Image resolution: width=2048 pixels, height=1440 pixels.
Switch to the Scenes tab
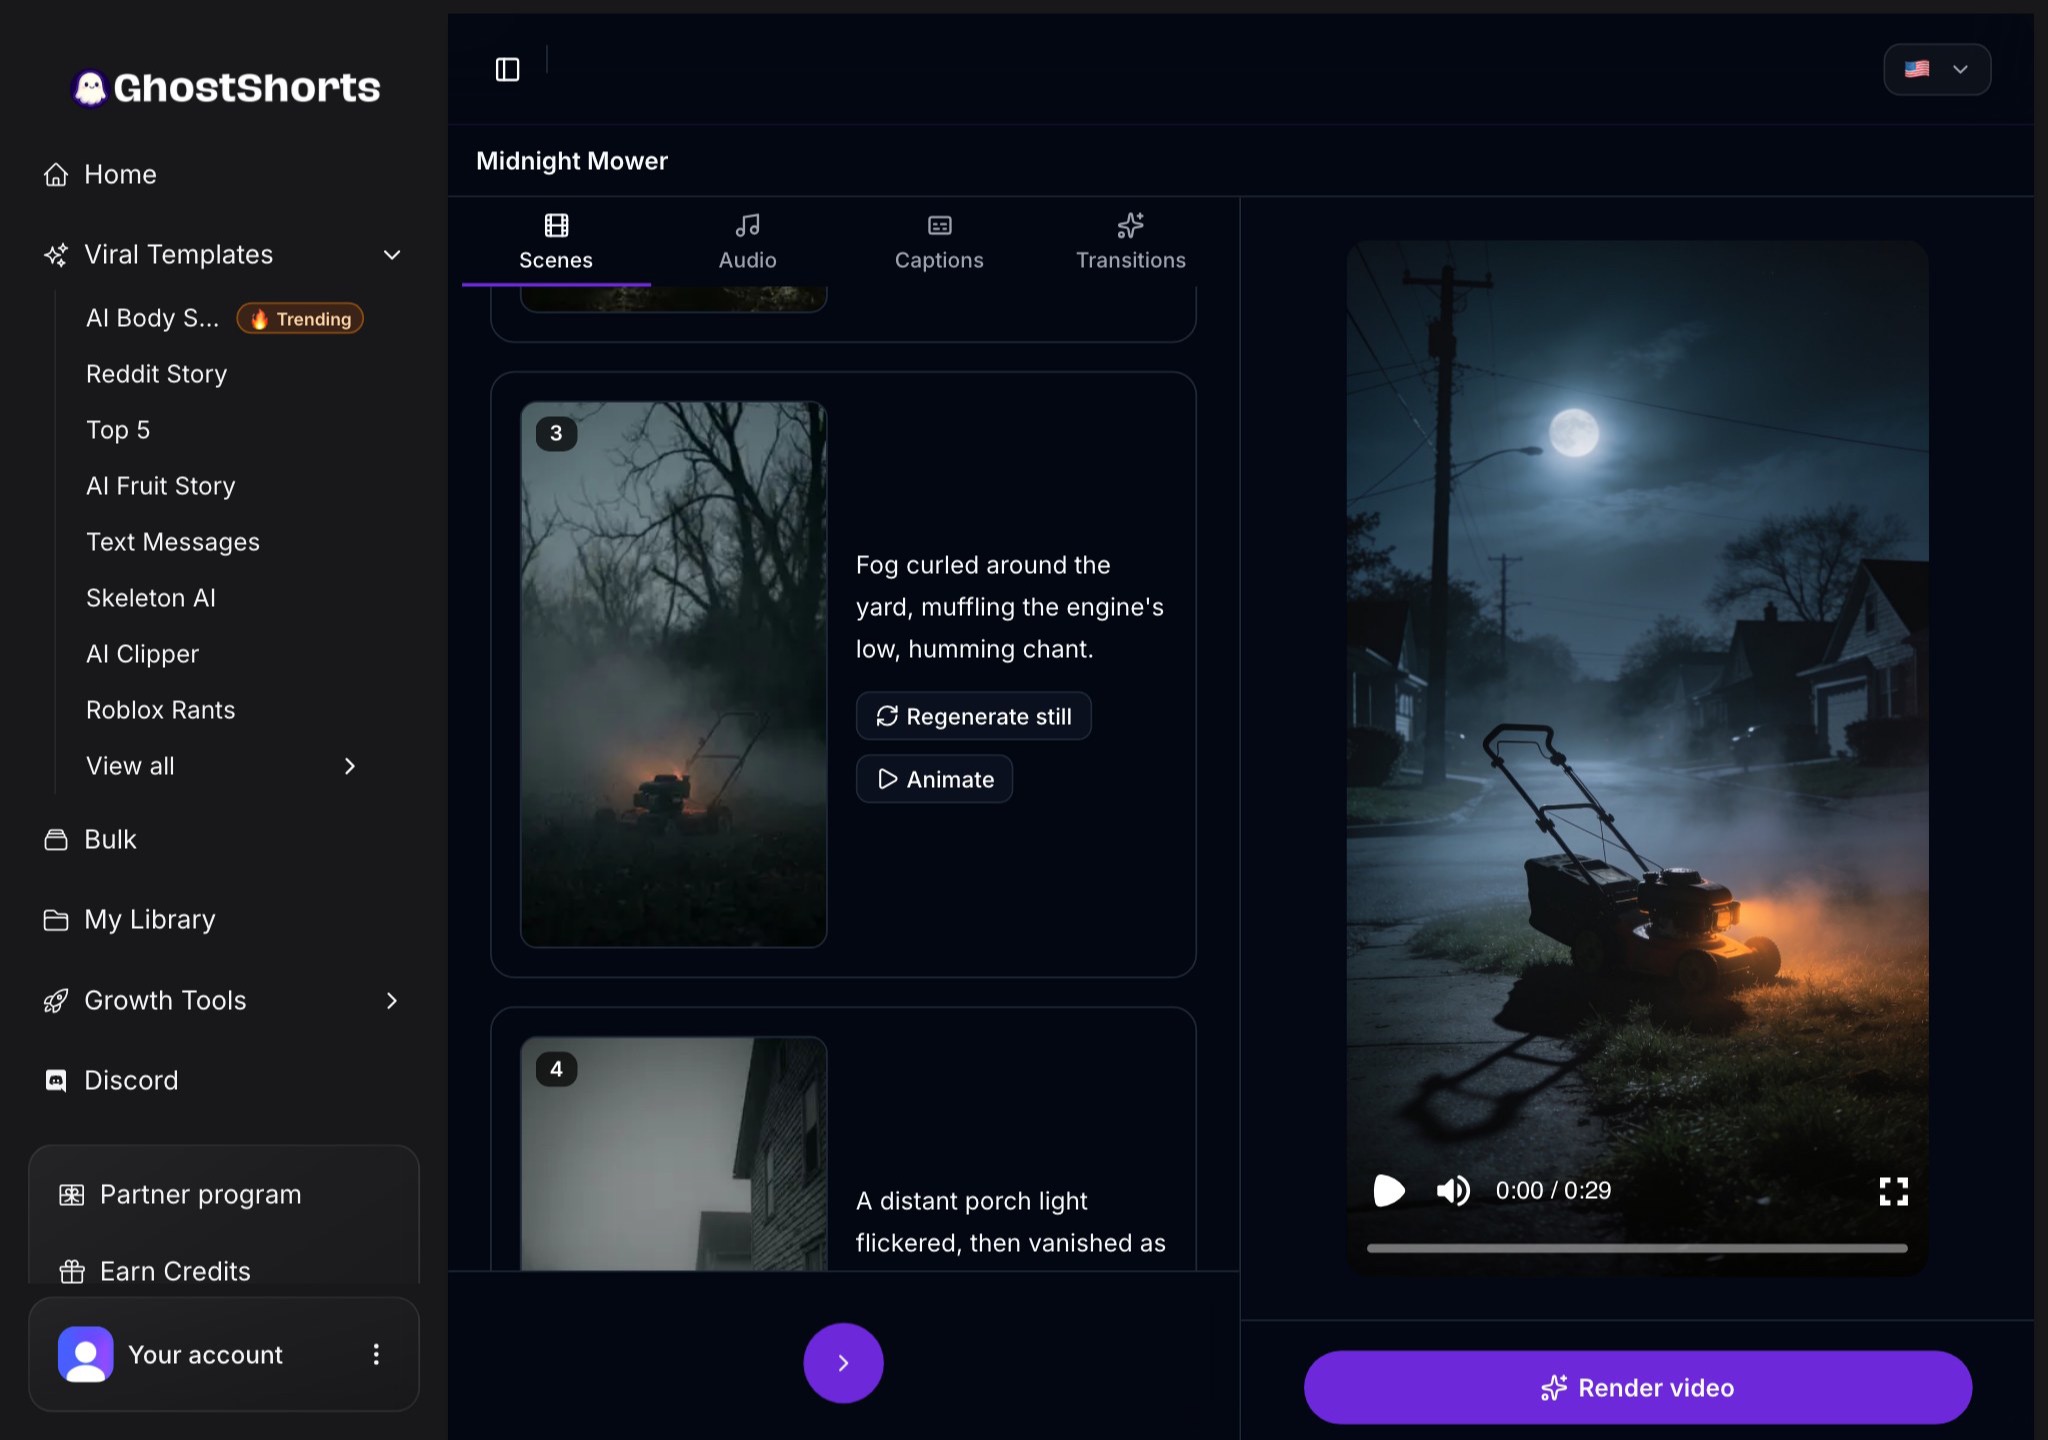556,241
